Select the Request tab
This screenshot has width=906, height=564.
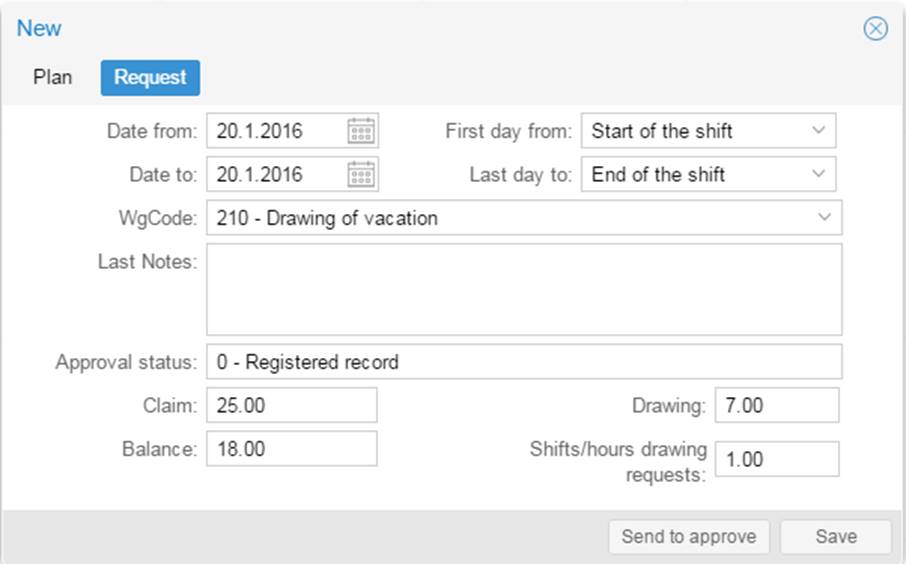point(150,77)
